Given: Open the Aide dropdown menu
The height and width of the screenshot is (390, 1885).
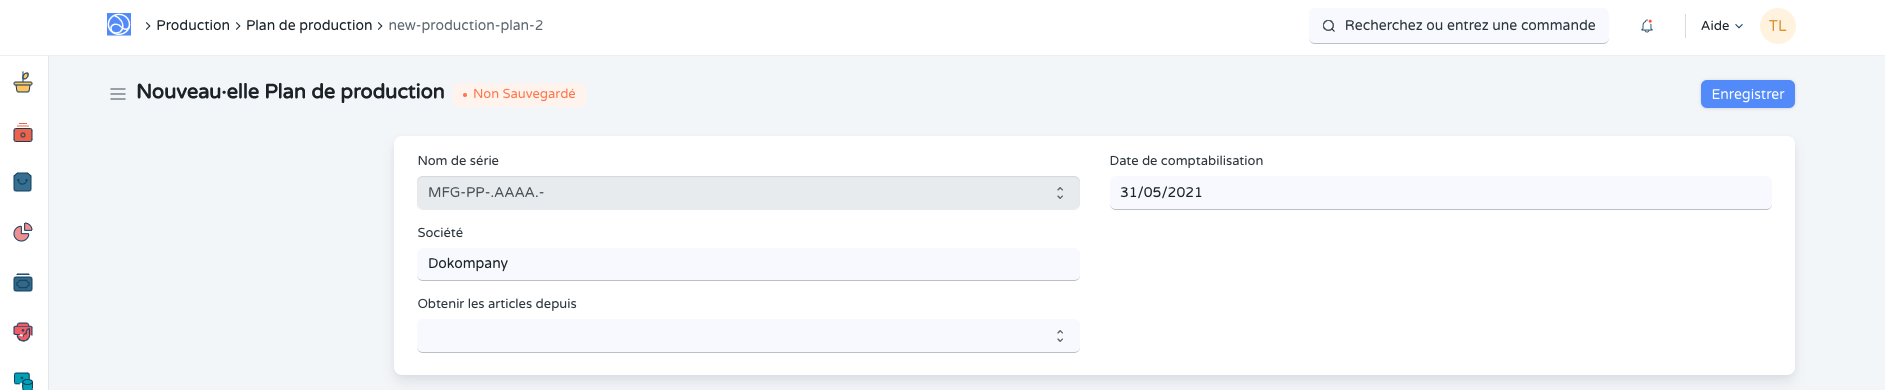Looking at the screenshot, I should point(1722,26).
